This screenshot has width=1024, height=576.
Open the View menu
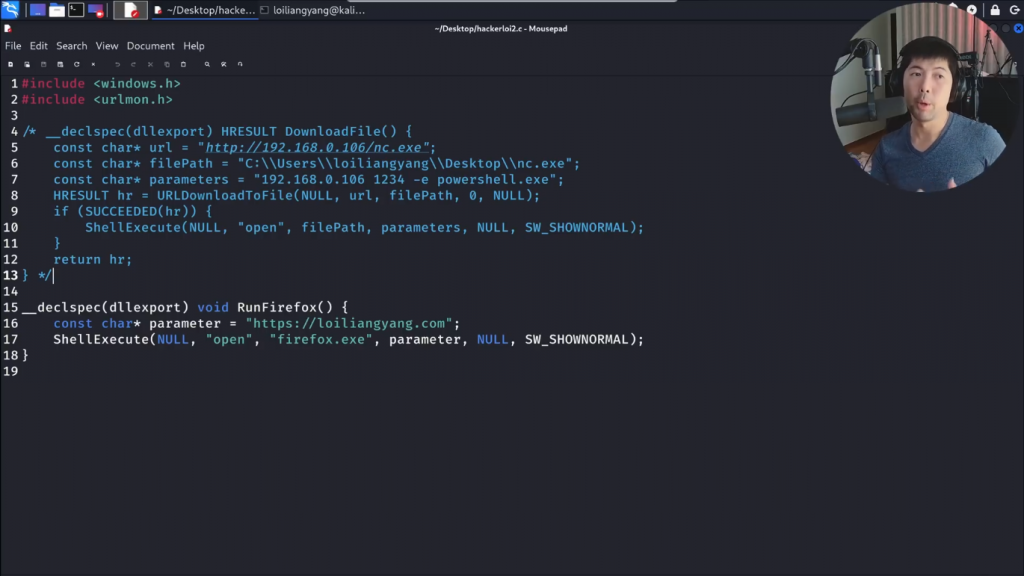(x=107, y=46)
